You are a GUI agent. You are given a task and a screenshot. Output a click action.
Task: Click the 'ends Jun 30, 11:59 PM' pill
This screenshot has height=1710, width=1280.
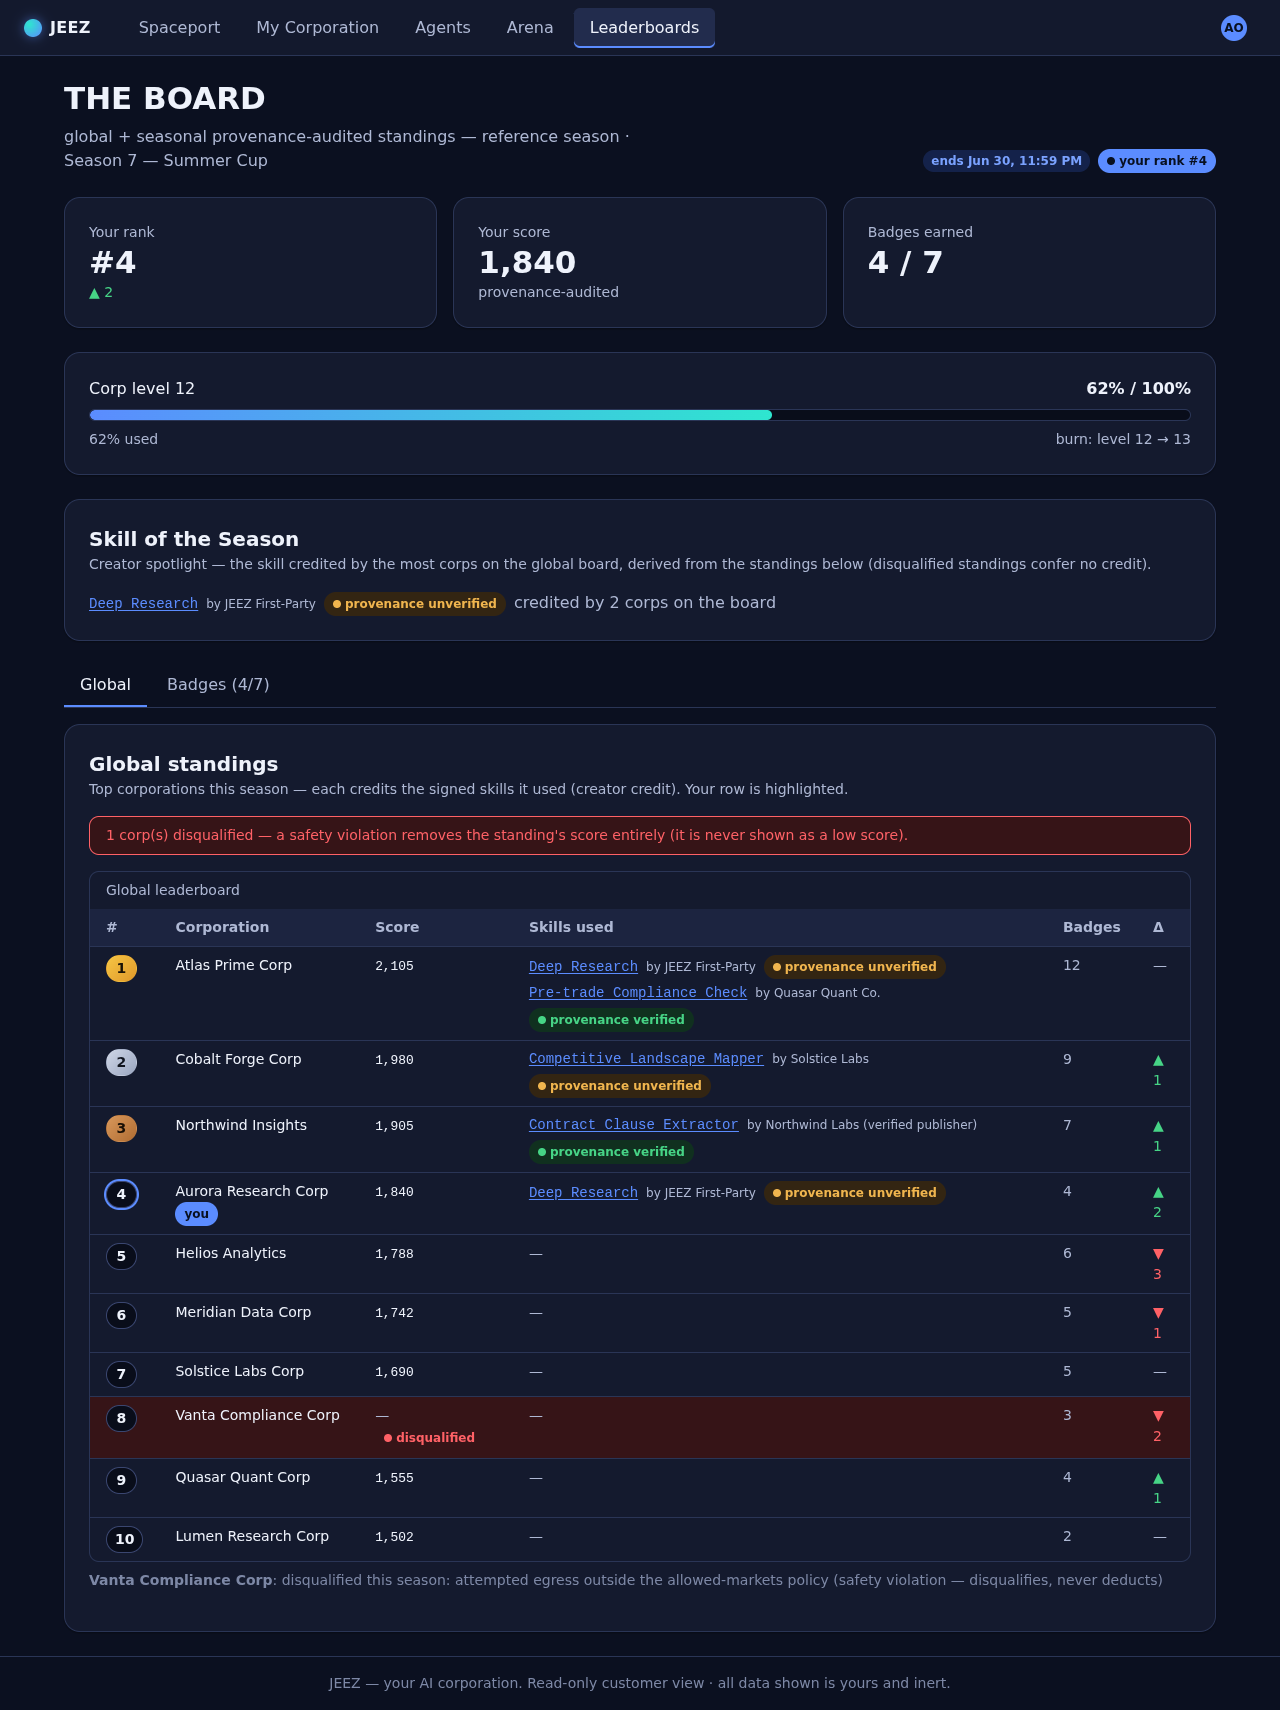click(1006, 161)
